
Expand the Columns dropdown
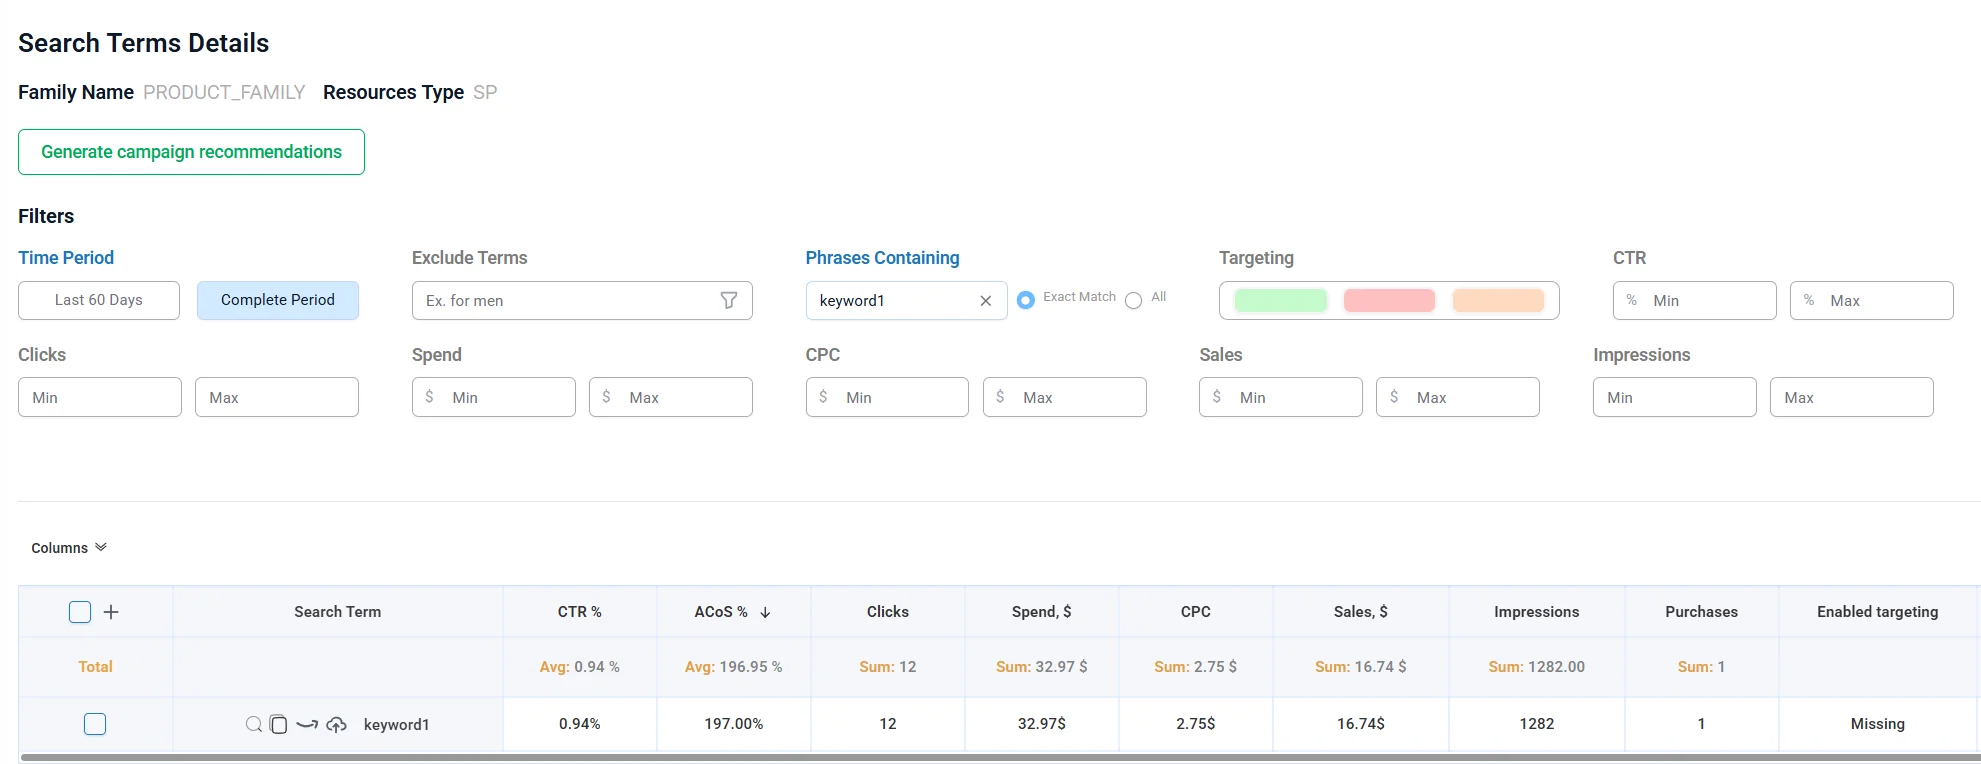pyautogui.click(x=69, y=548)
